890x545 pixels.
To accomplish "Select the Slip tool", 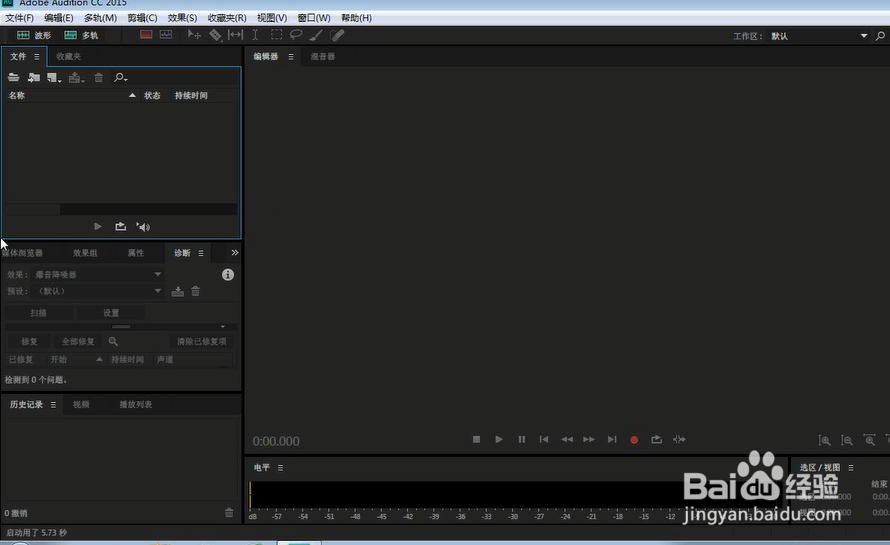I will (235, 35).
